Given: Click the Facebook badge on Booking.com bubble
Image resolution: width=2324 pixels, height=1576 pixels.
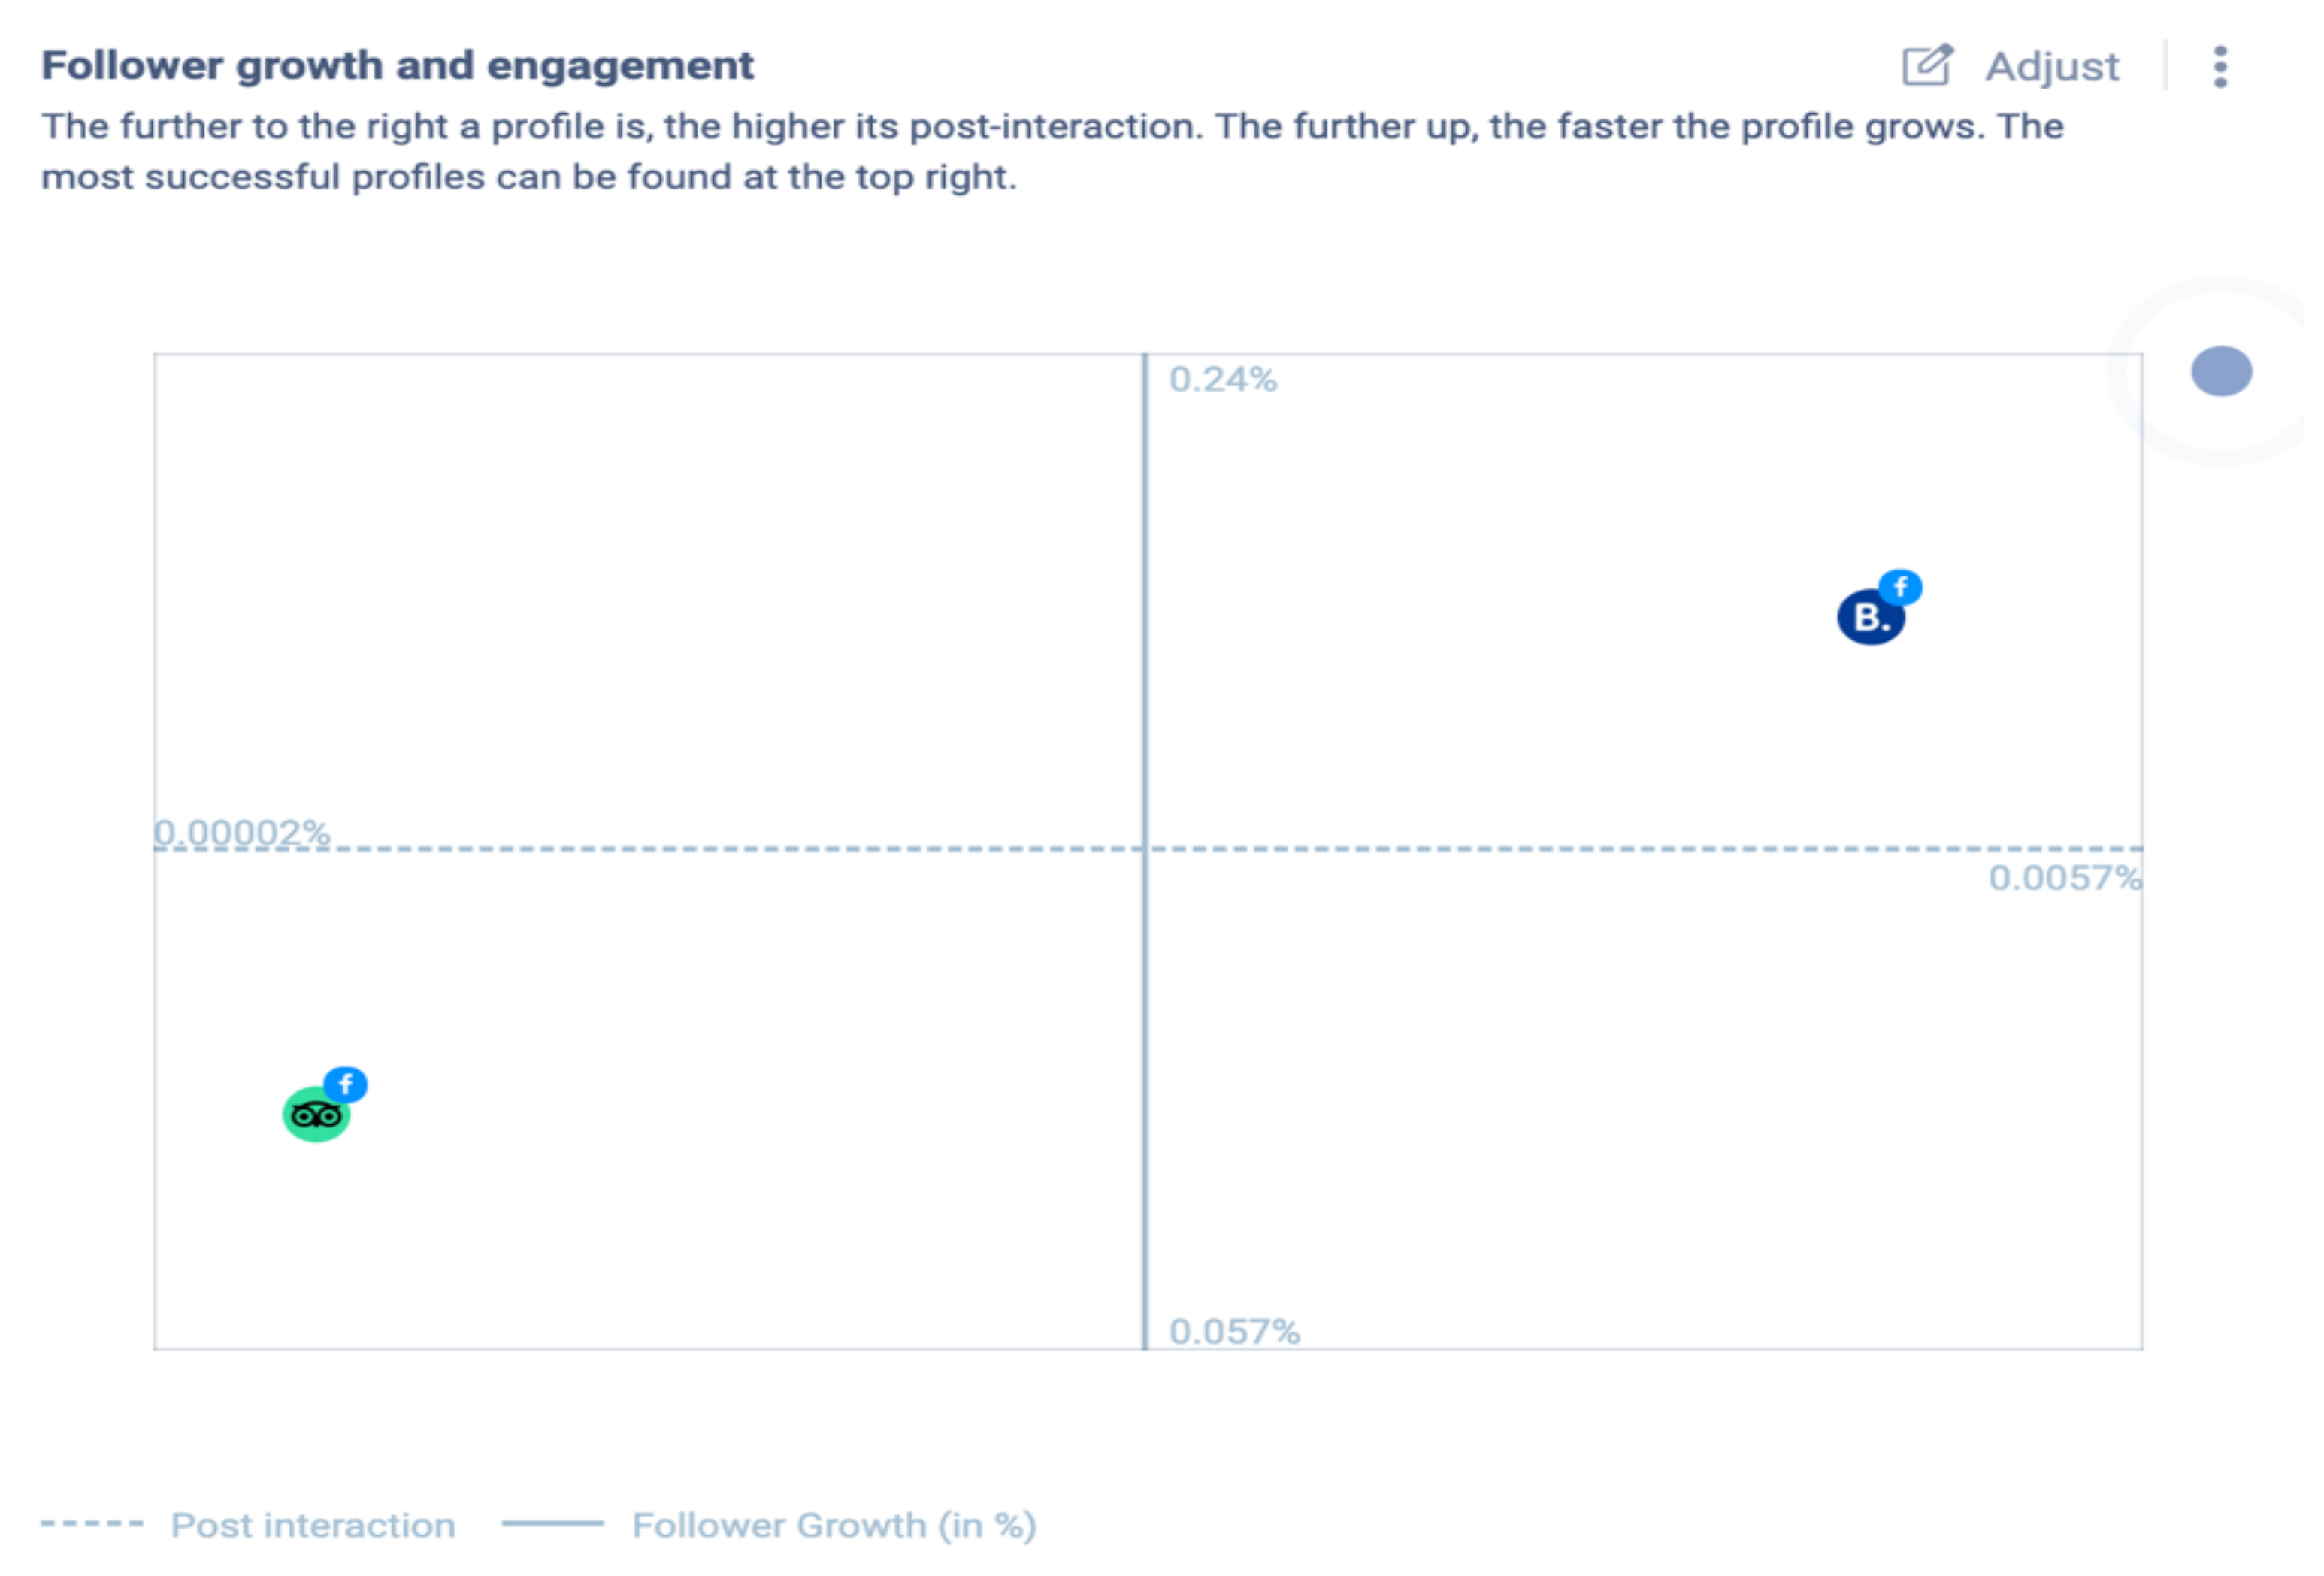Looking at the screenshot, I should [x=1900, y=587].
